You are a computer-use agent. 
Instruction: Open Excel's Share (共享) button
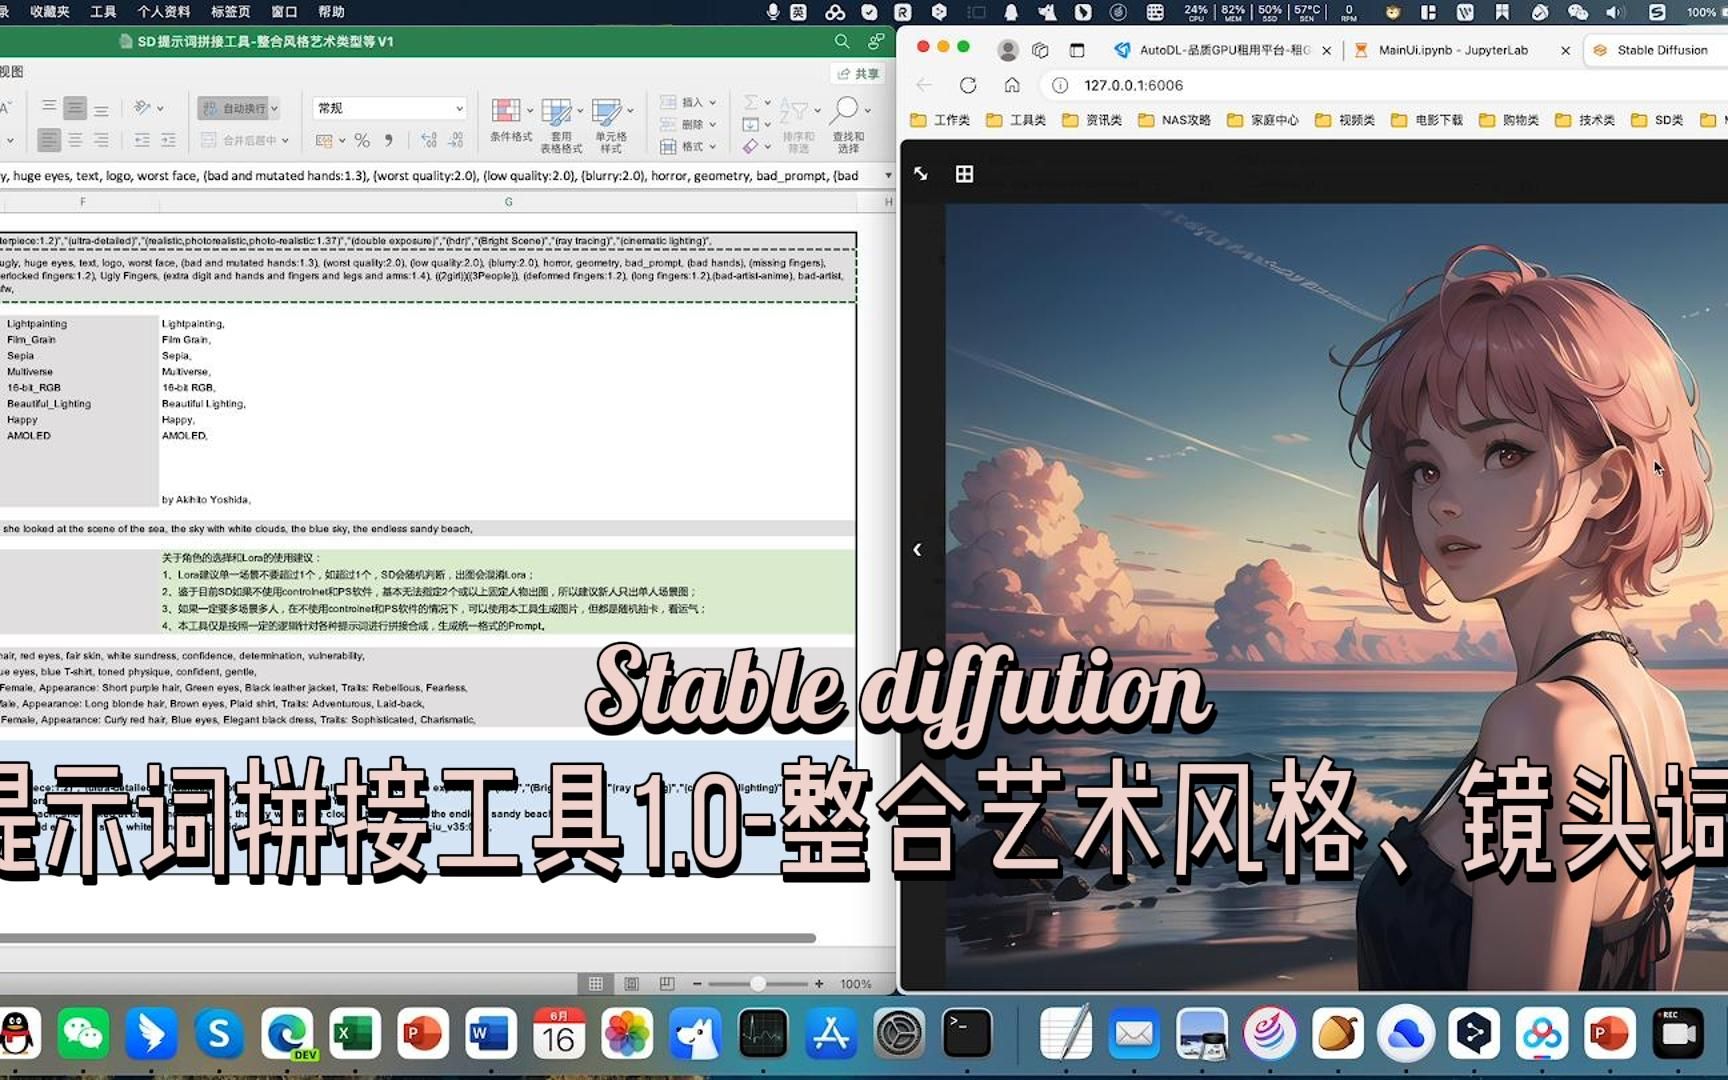pyautogui.click(x=859, y=73)
